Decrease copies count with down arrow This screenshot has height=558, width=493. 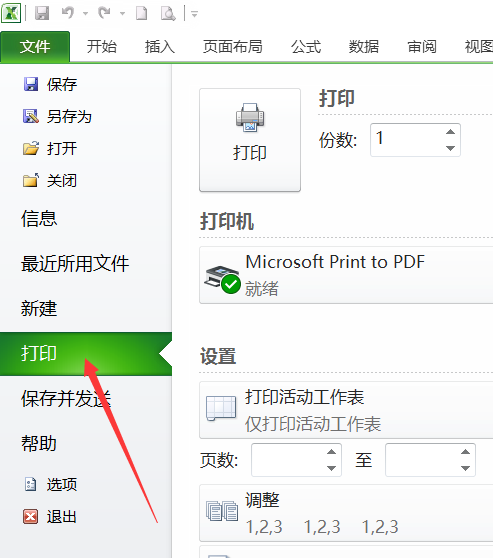[451, 148]
